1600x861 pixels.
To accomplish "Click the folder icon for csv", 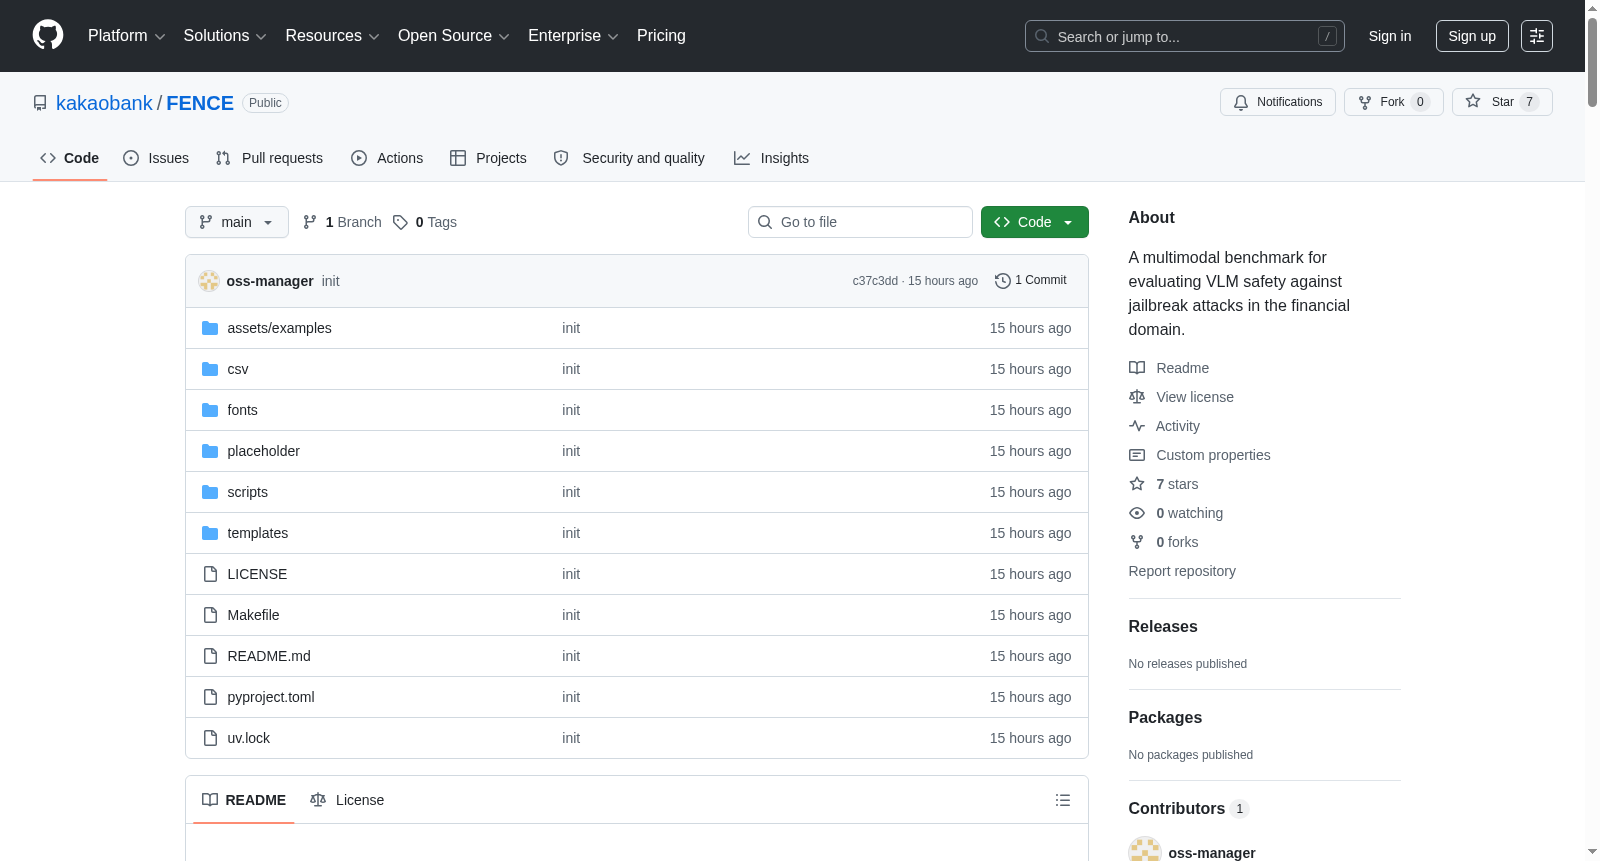I will click(x=210, y=369).
